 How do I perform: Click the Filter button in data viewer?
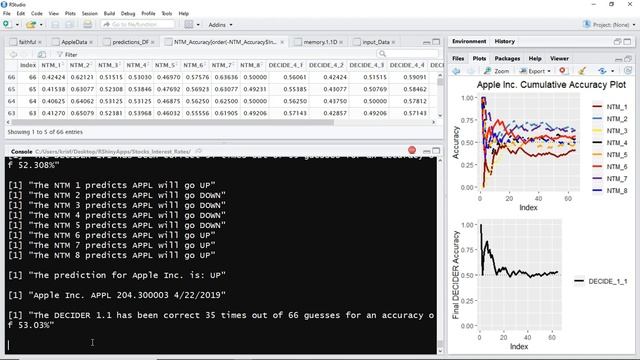pos(67,54)
